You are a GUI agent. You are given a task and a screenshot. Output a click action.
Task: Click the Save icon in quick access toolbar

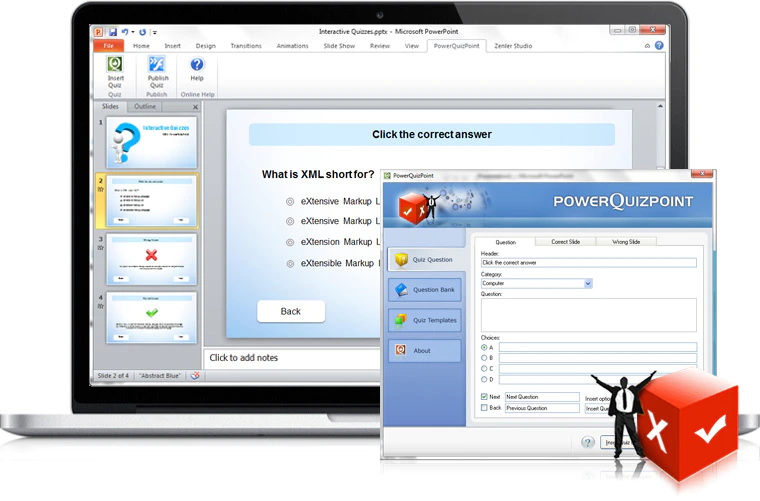(x=113, y=32)
